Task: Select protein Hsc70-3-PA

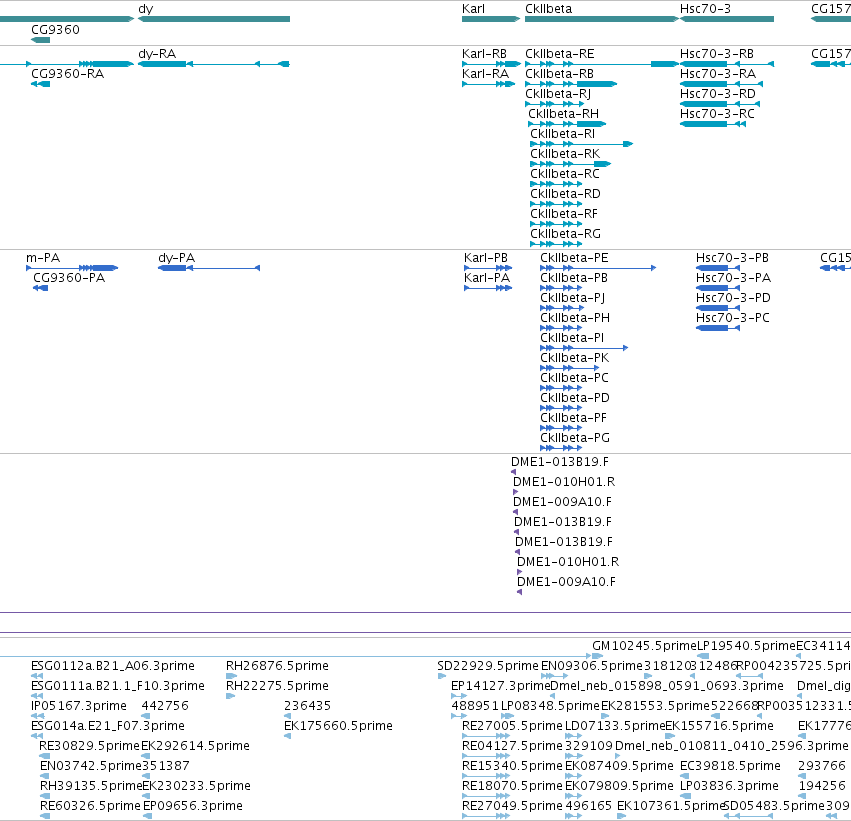Action: point(718,288)
